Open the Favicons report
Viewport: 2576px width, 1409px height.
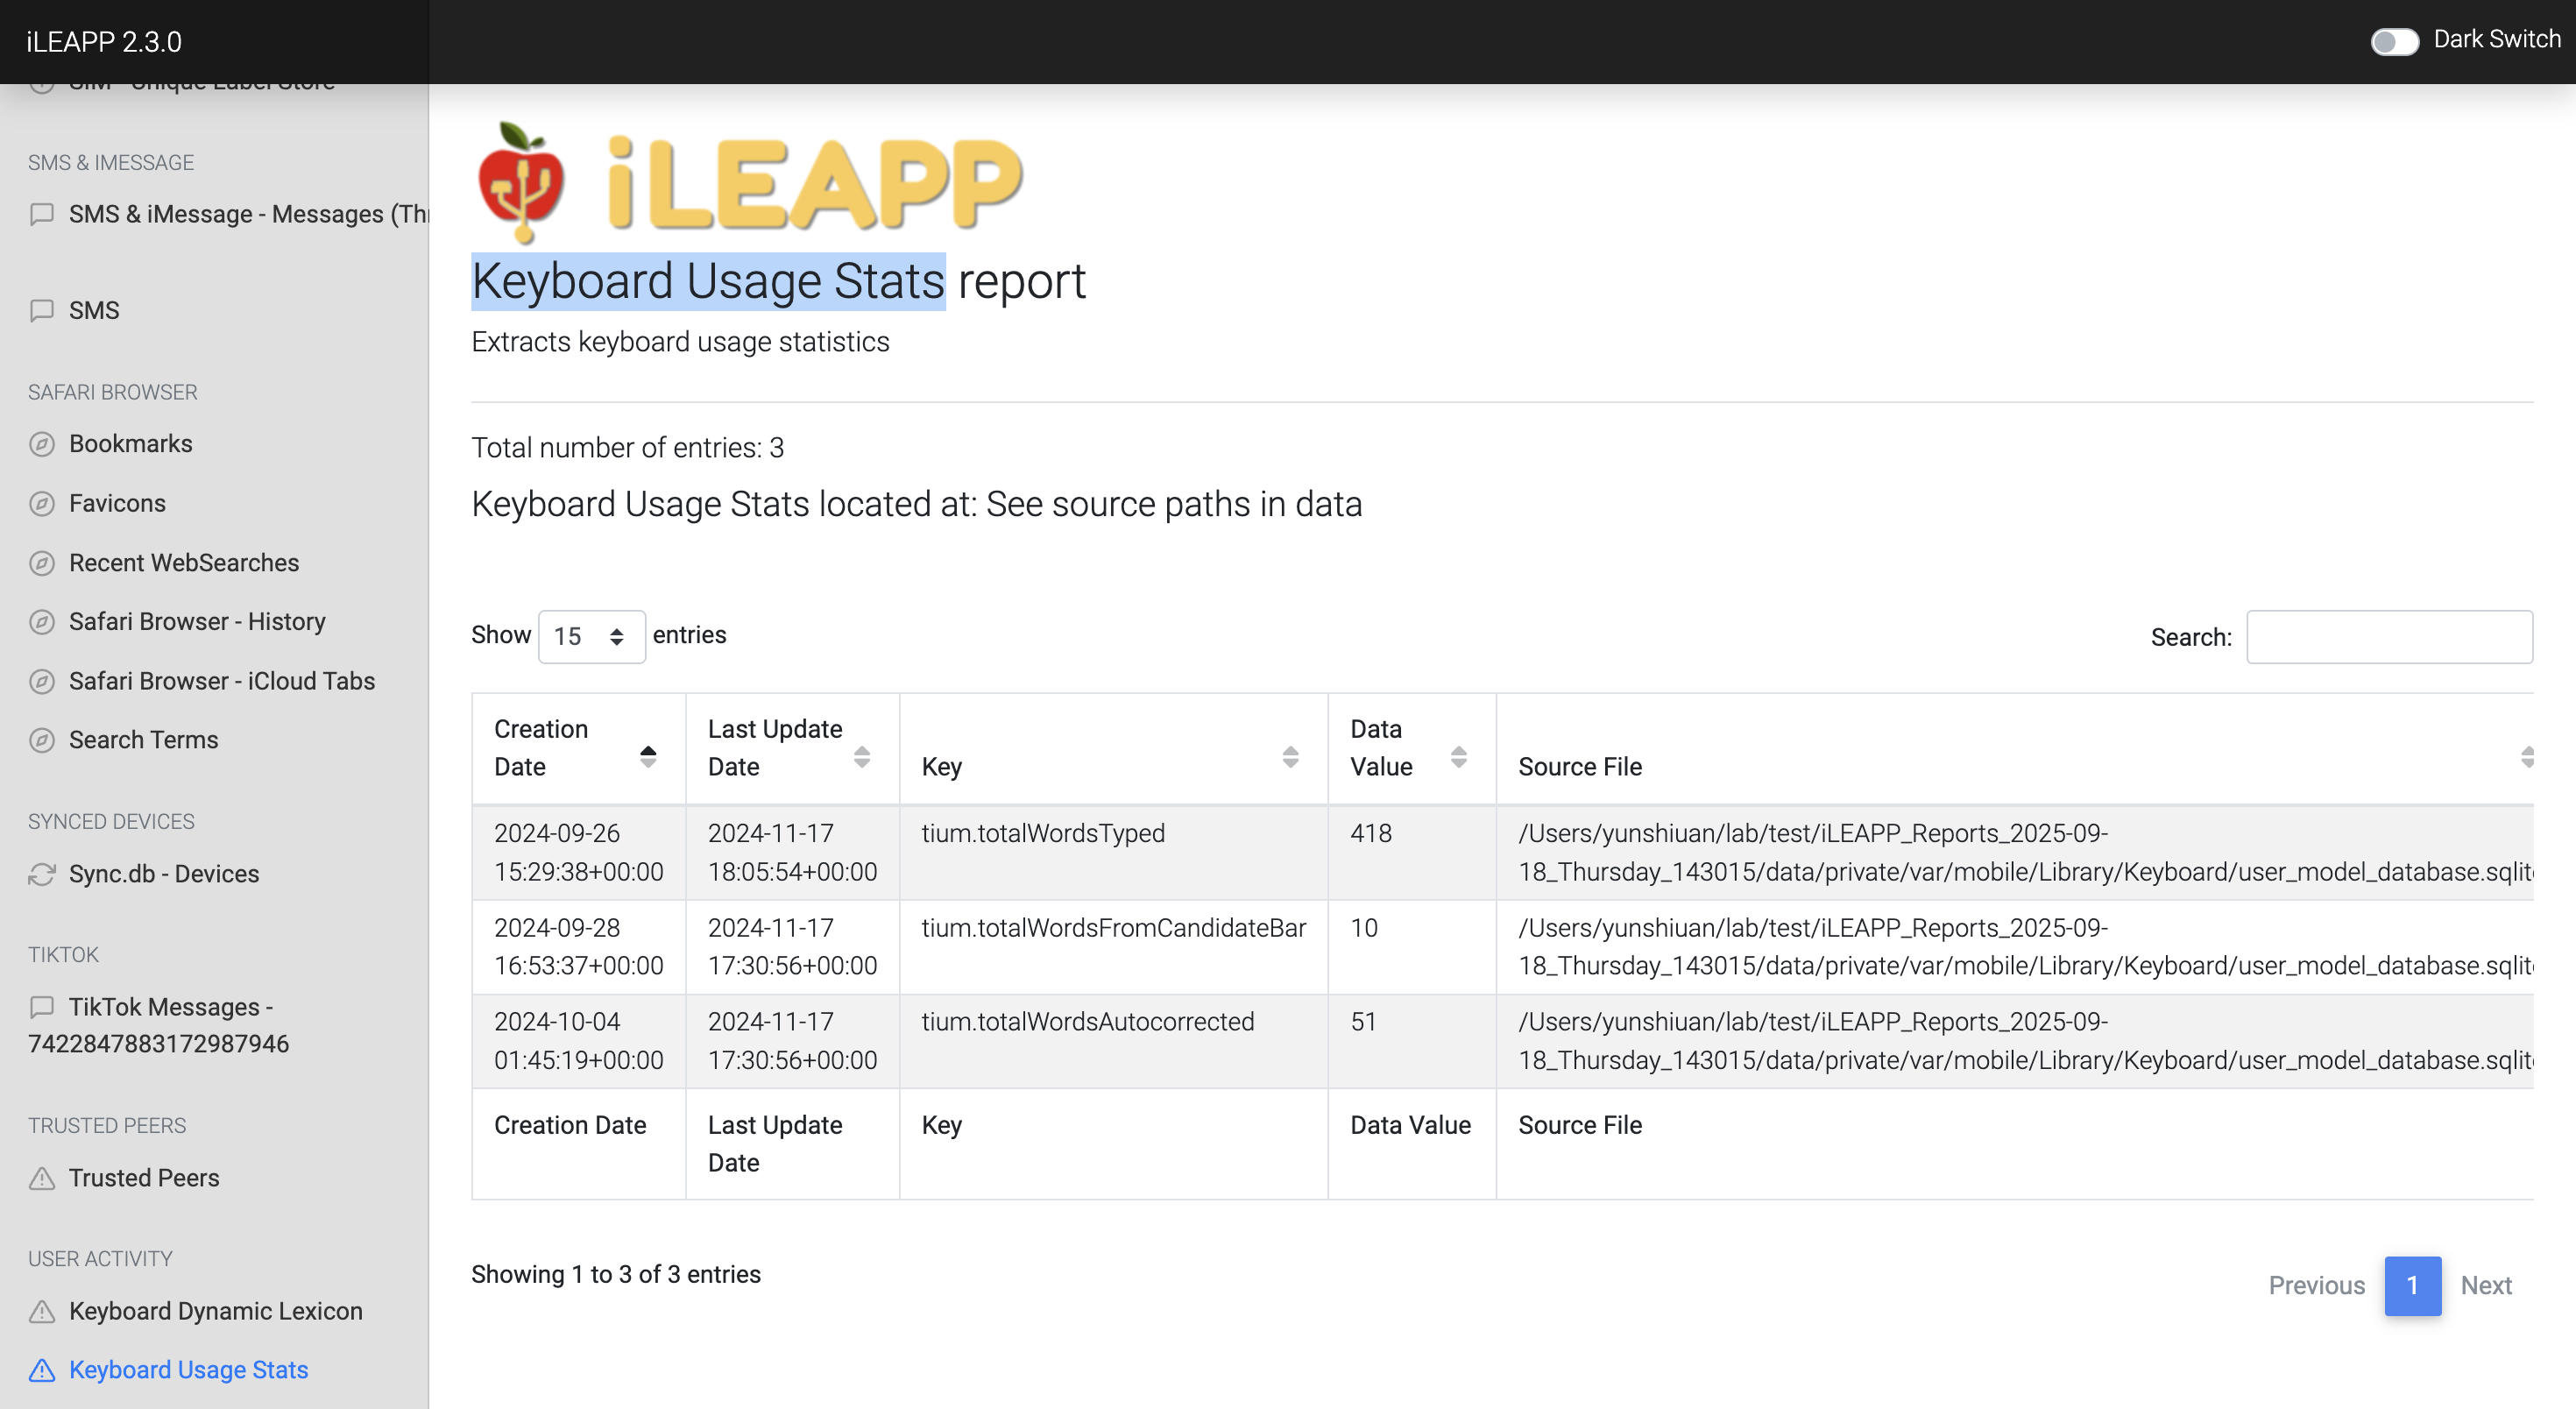[117, 503]
